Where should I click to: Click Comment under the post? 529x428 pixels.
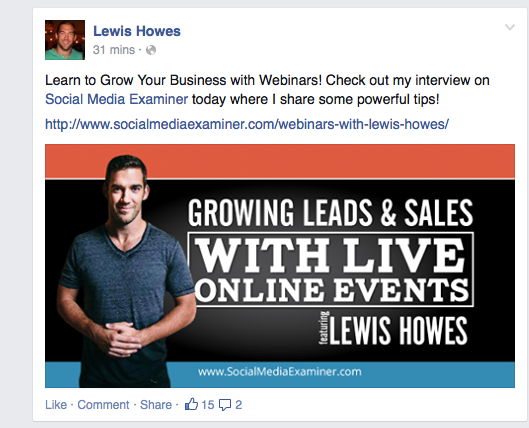[x=103, y=404]
